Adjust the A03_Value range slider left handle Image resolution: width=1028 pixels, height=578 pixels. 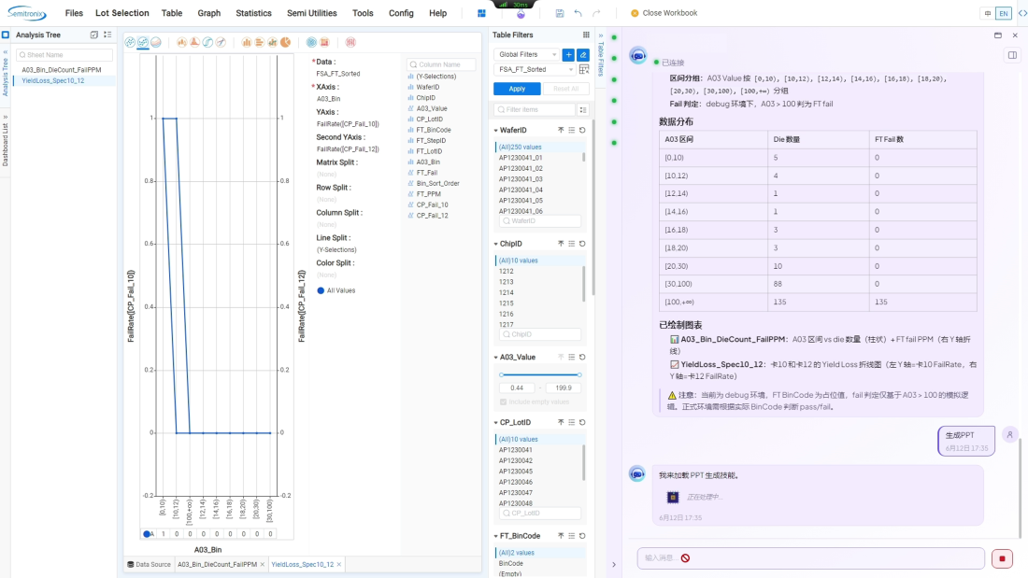tap(502, 375)
